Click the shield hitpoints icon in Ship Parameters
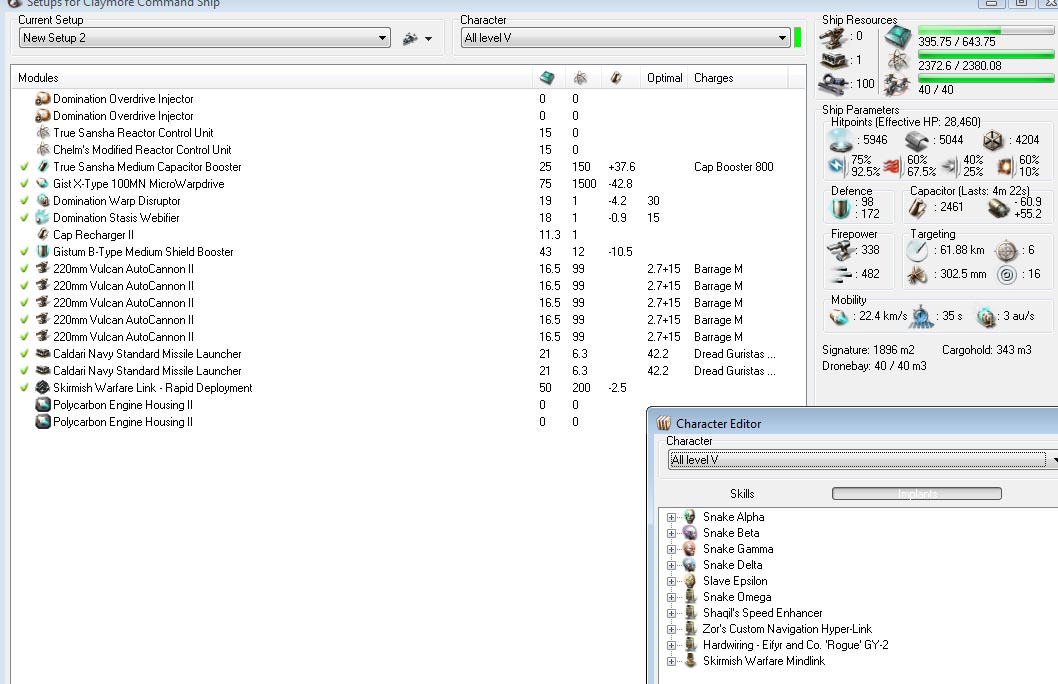Screen dimensions: 1058x684 pyautogui.click(x=840, y=140)
